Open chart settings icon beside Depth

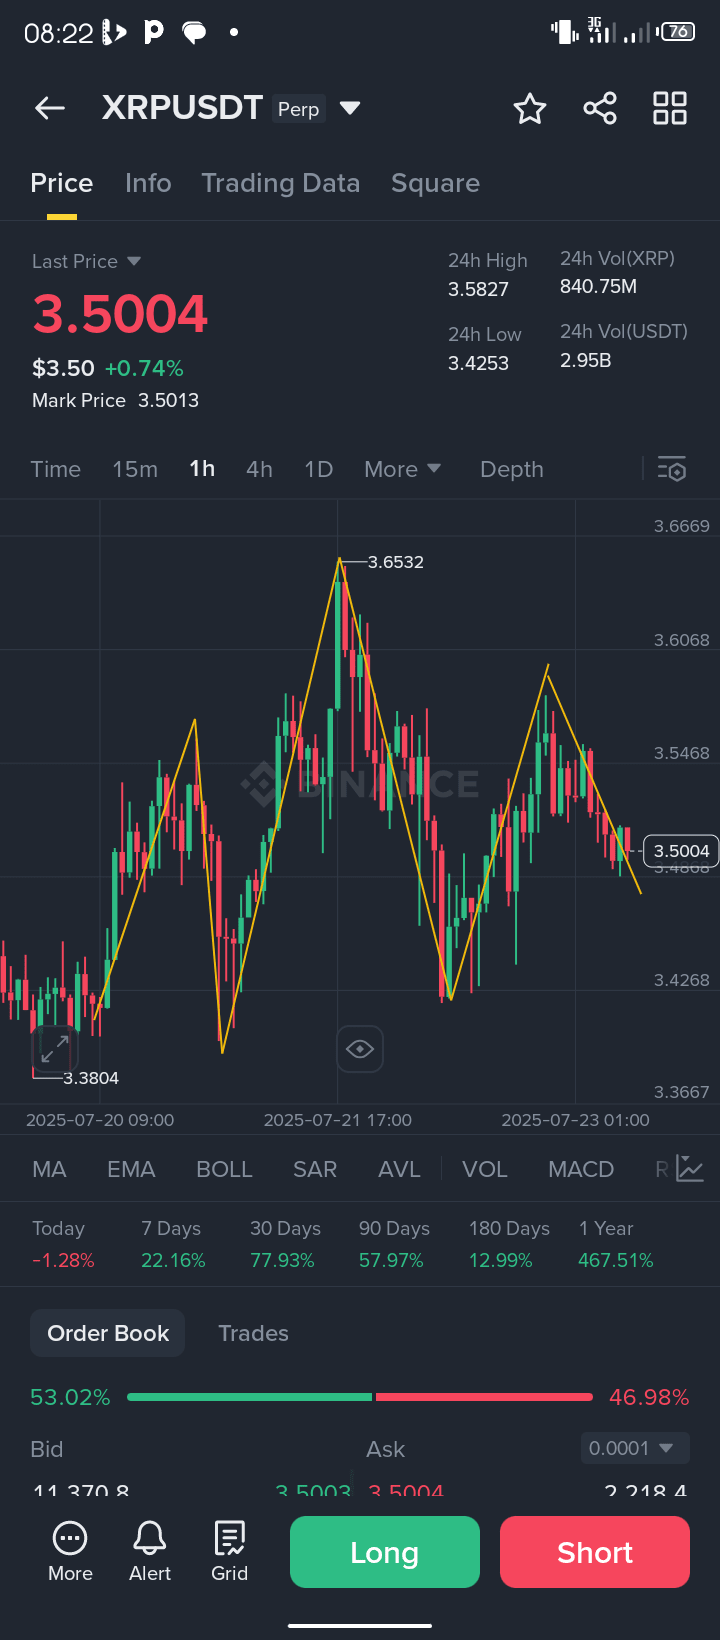pyautogui.click(x=672, y=469)
